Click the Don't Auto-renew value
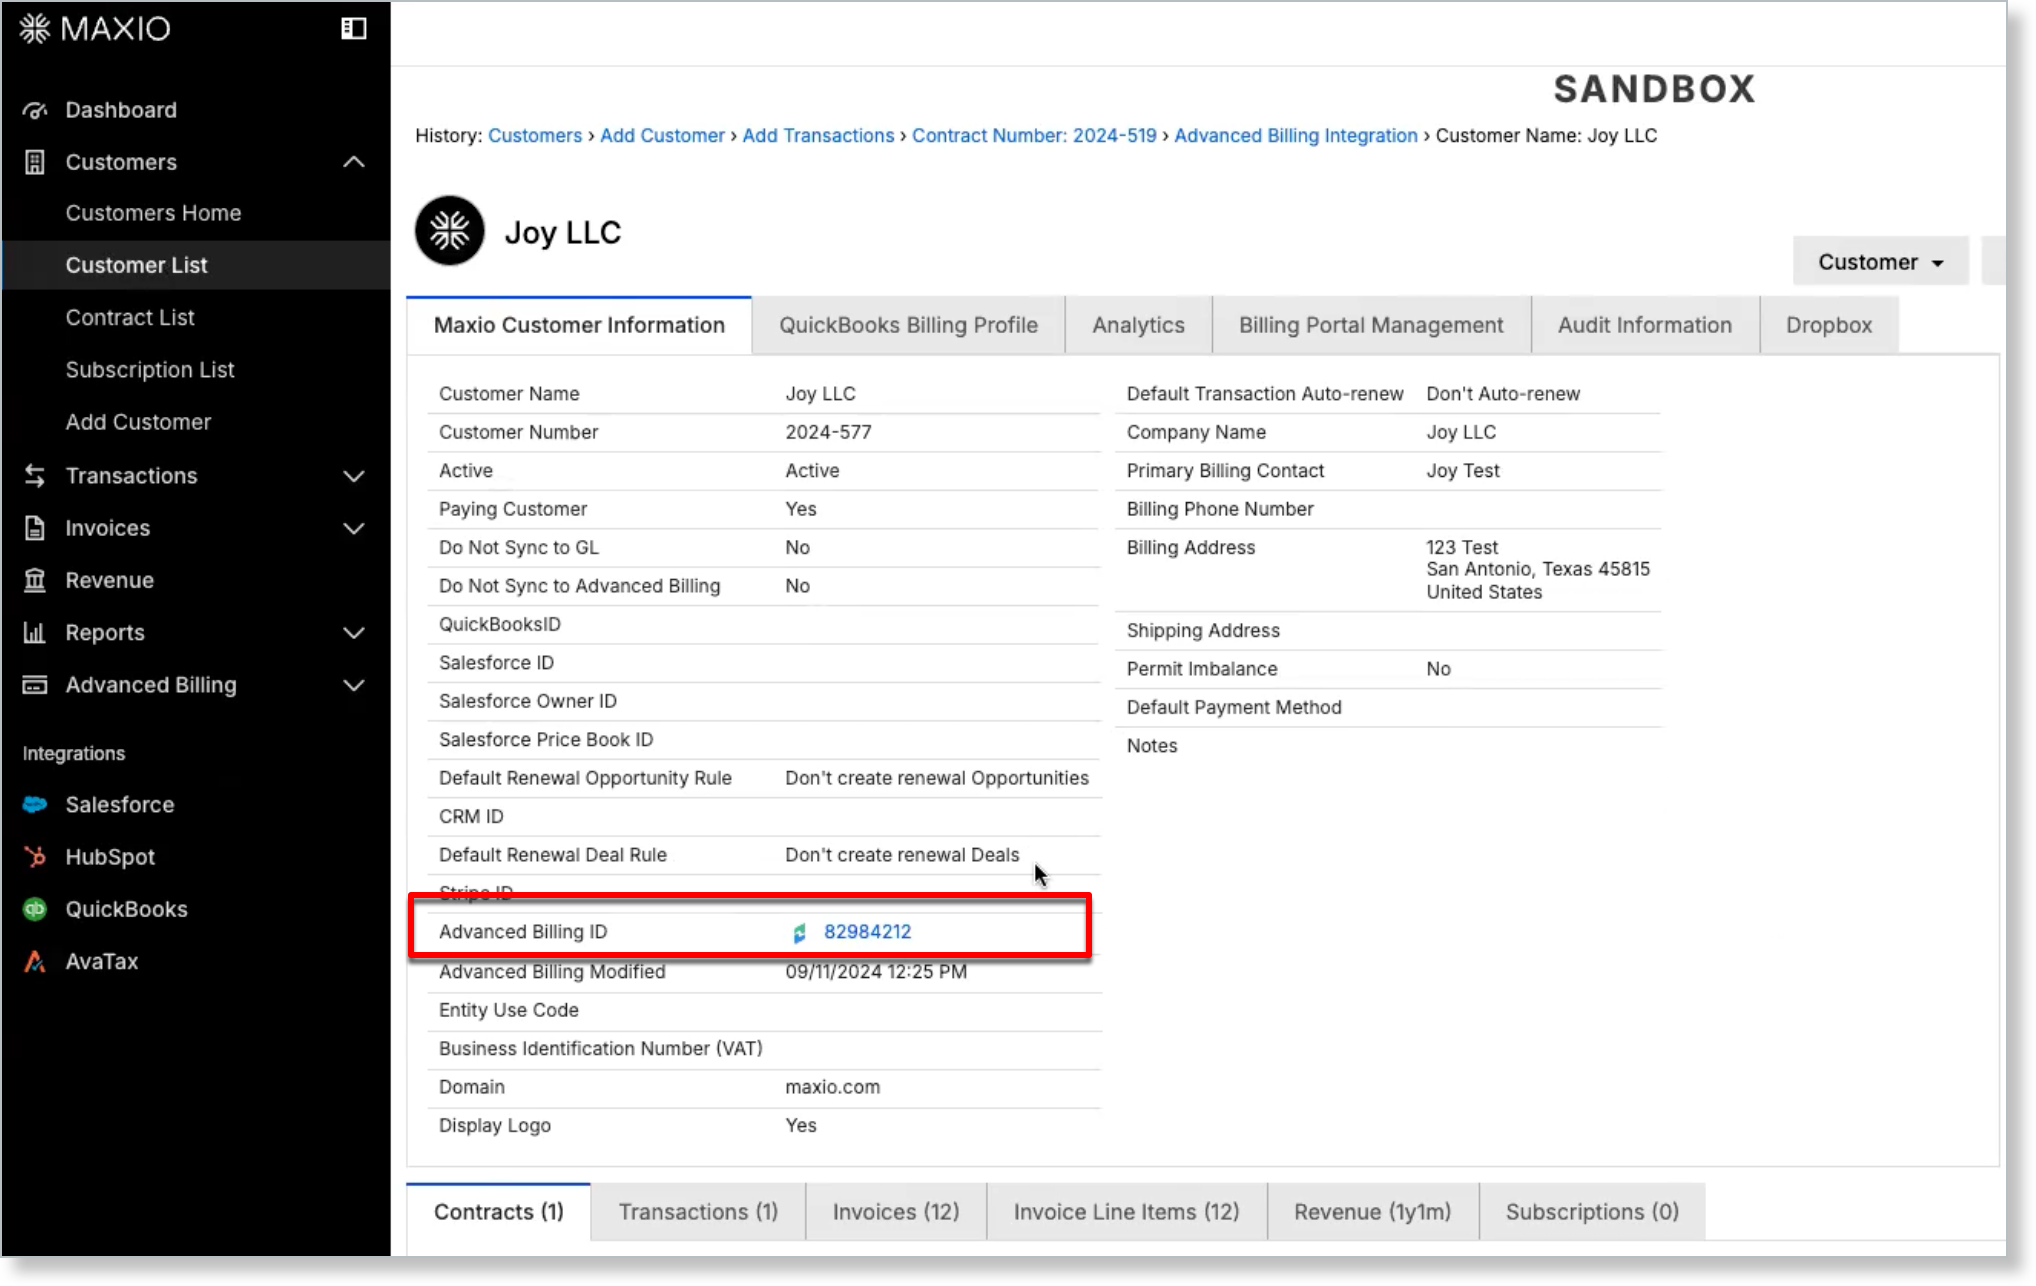The width and height of the screenshot is (2036, 1286). click(1503, 394)
